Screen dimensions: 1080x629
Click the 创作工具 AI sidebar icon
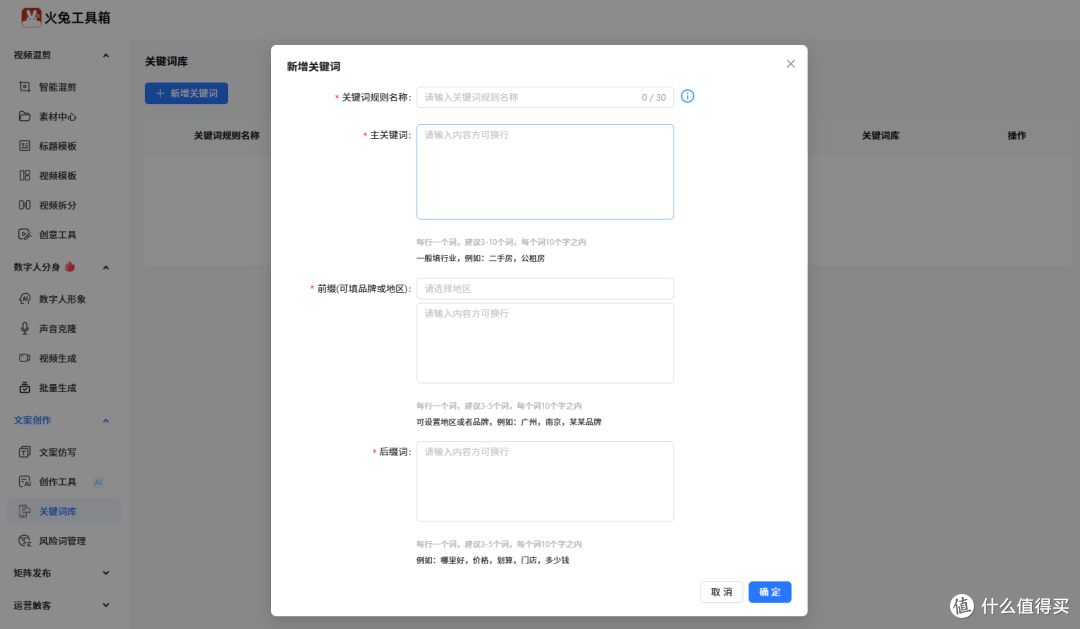click(x=25, y=482)
